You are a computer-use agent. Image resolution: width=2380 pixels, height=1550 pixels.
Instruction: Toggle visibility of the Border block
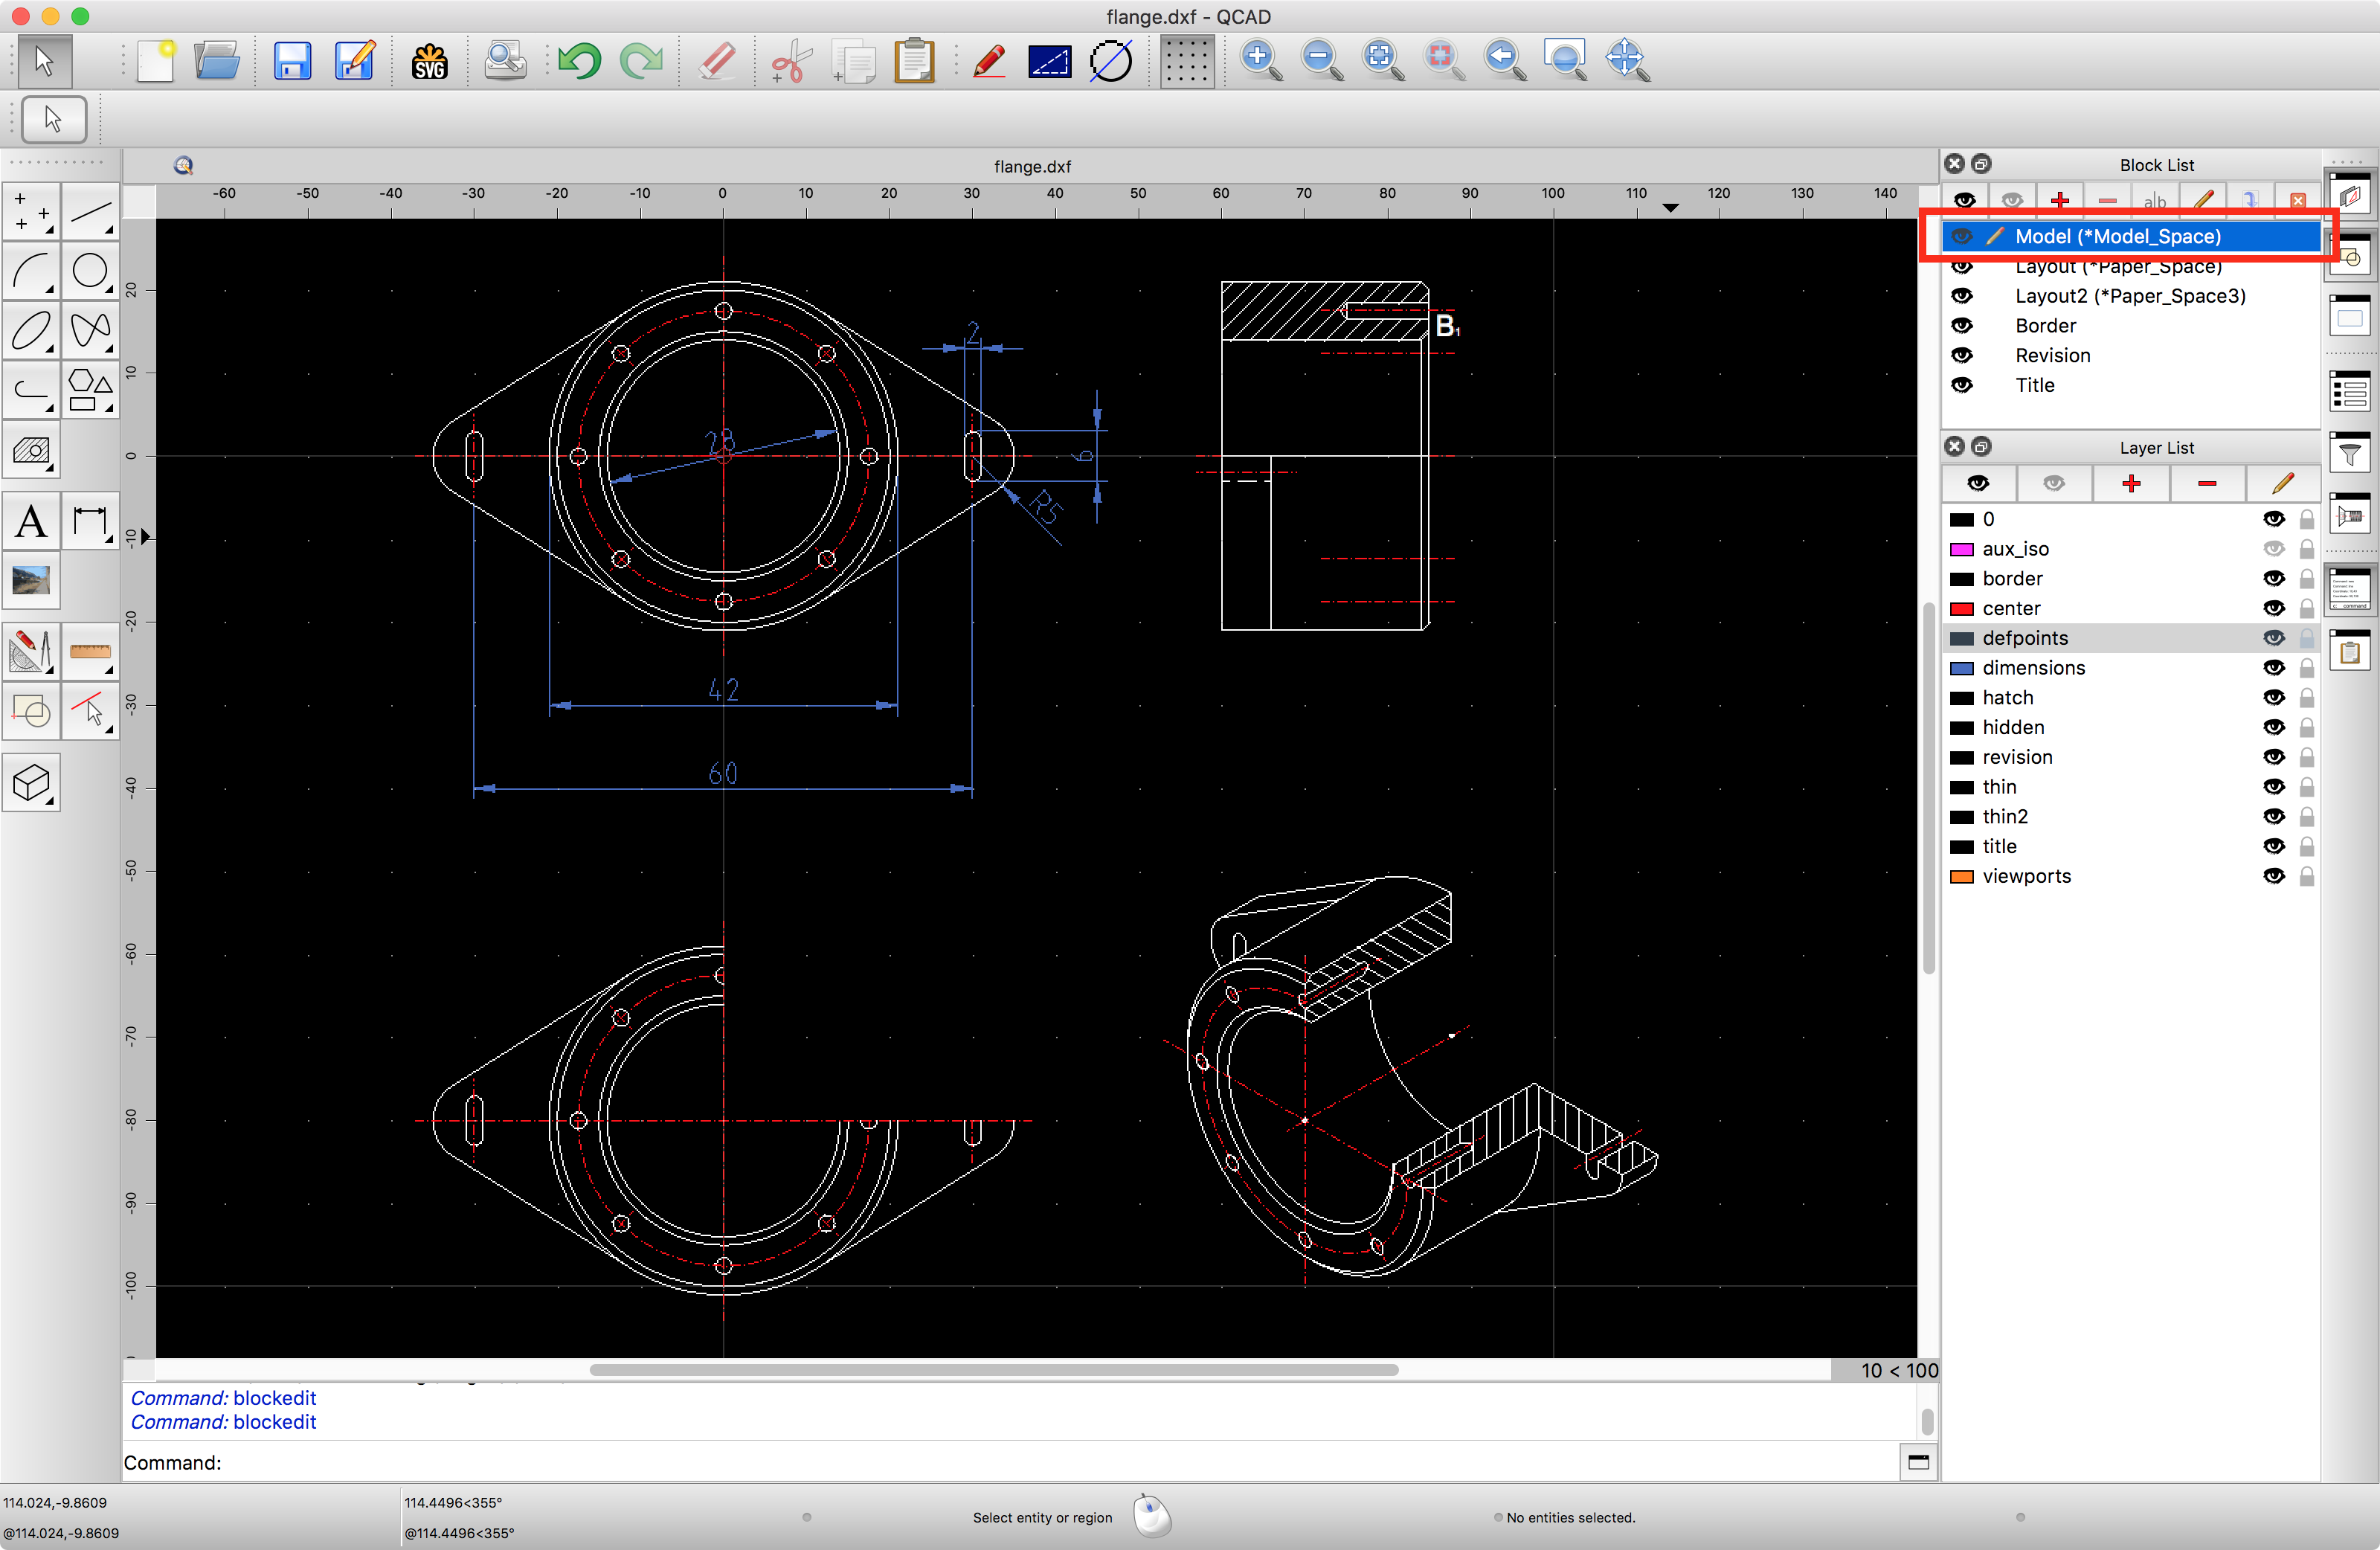[x=1963, y=325]
